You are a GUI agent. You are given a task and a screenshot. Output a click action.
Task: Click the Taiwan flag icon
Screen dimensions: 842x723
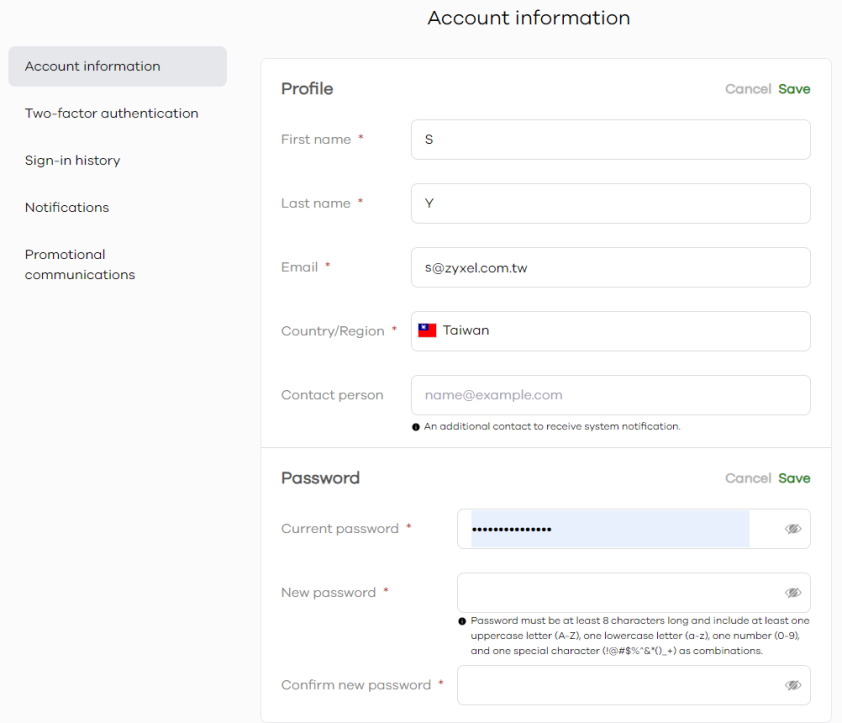[427, 331]
